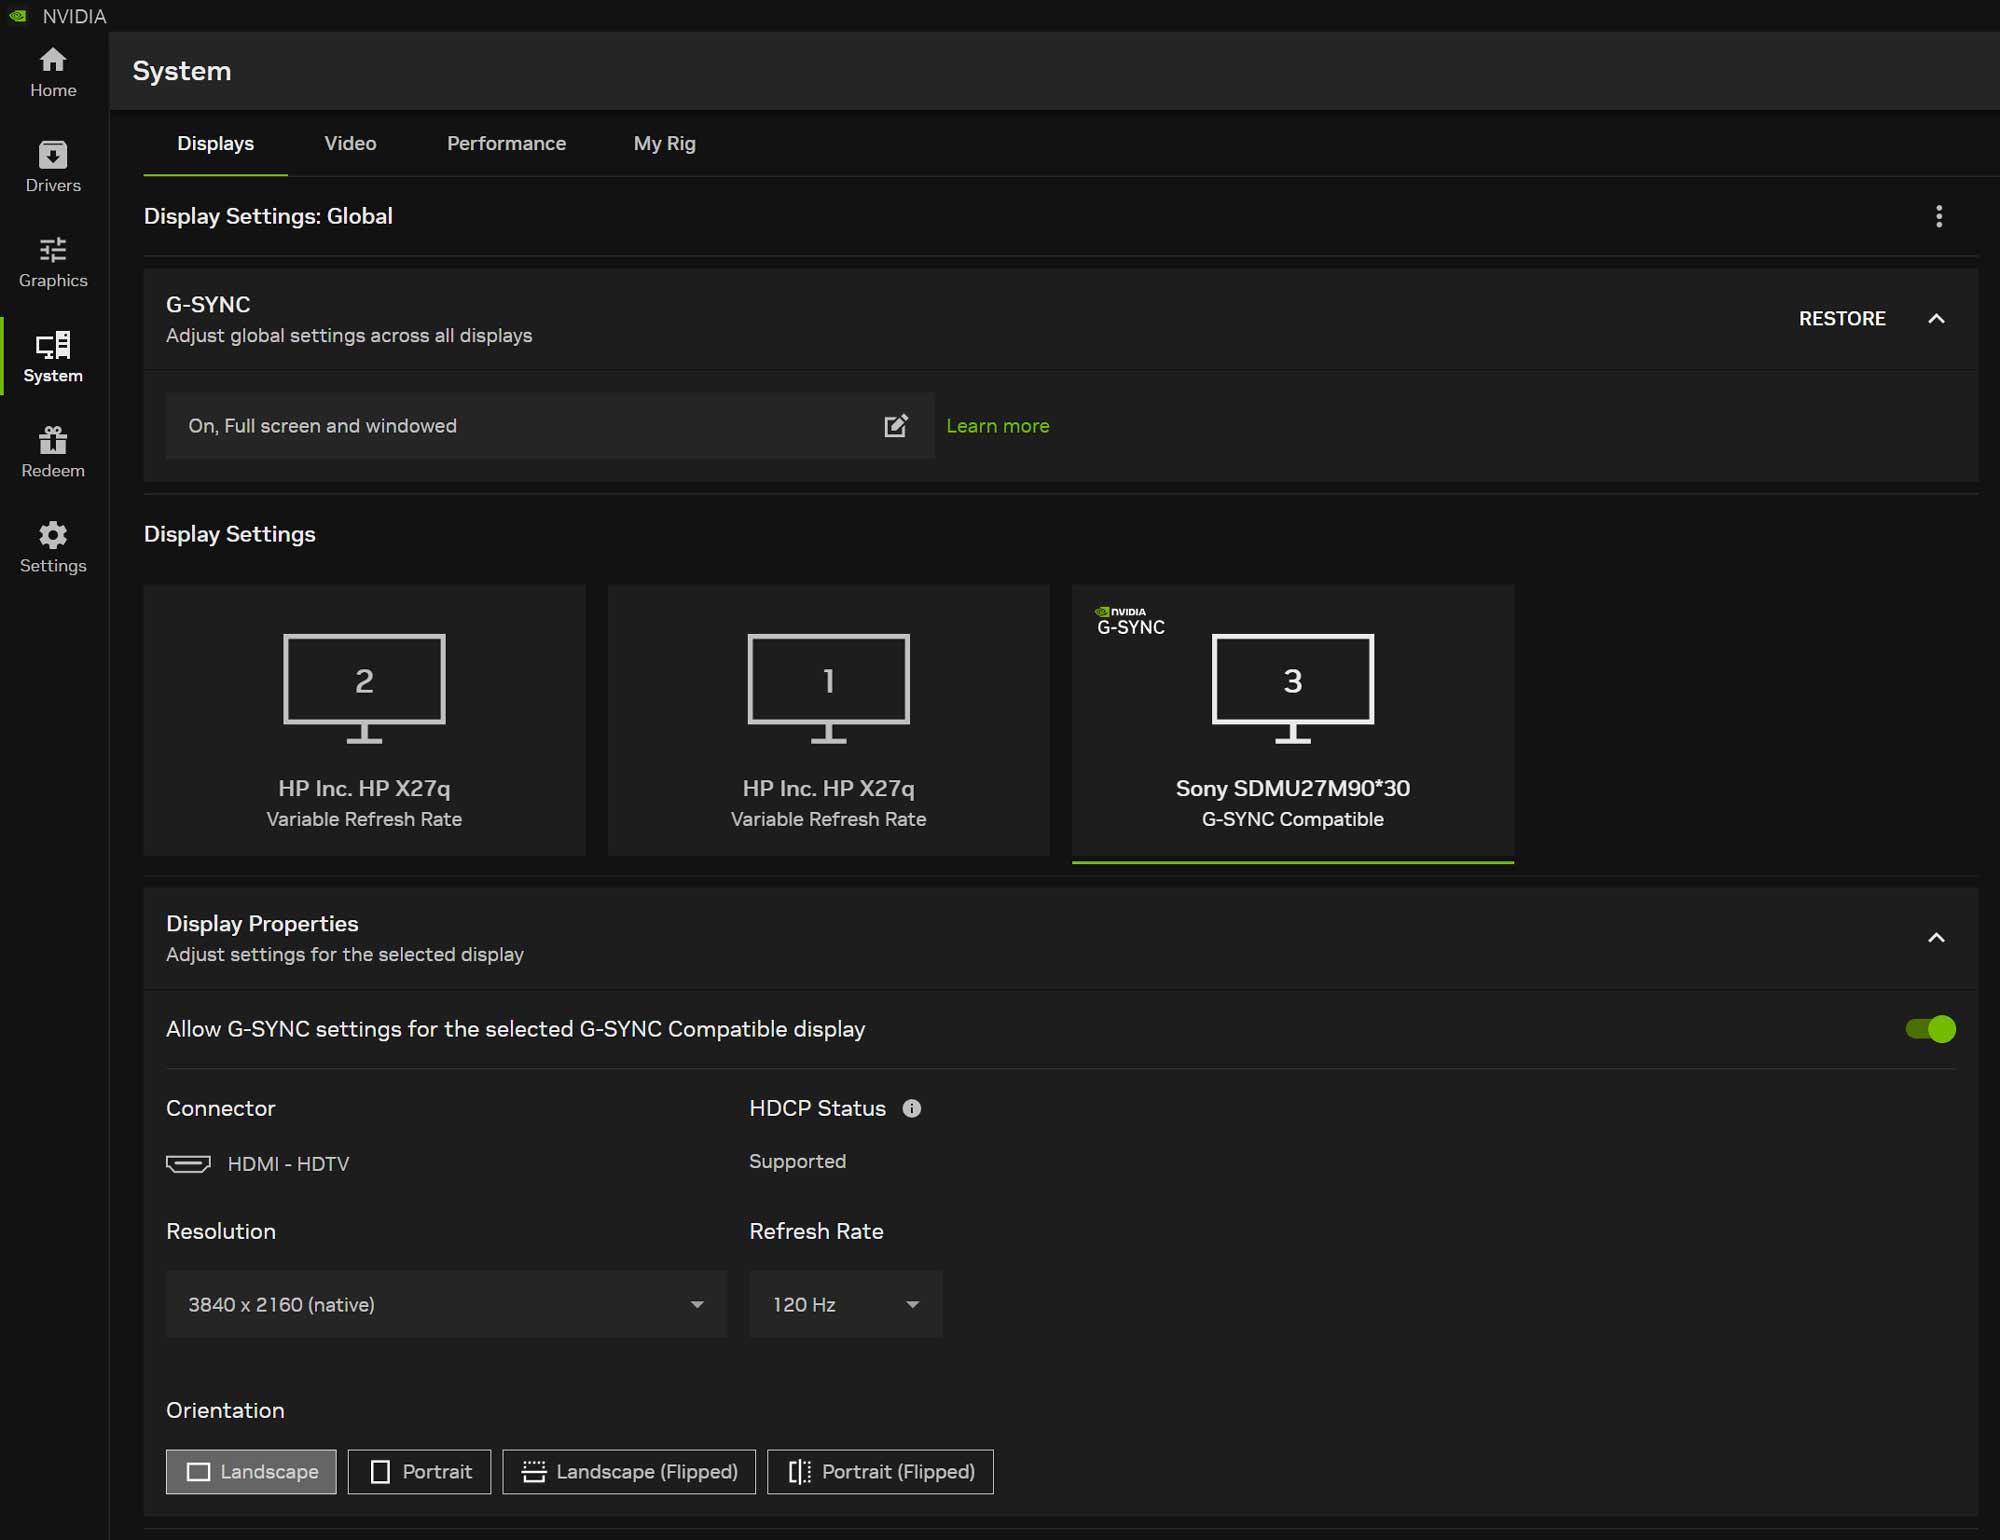The width and height of the screenshot is (2000, 1540).
Task: Open the Settings gear in the sidebar
Action: coord(53,547)
